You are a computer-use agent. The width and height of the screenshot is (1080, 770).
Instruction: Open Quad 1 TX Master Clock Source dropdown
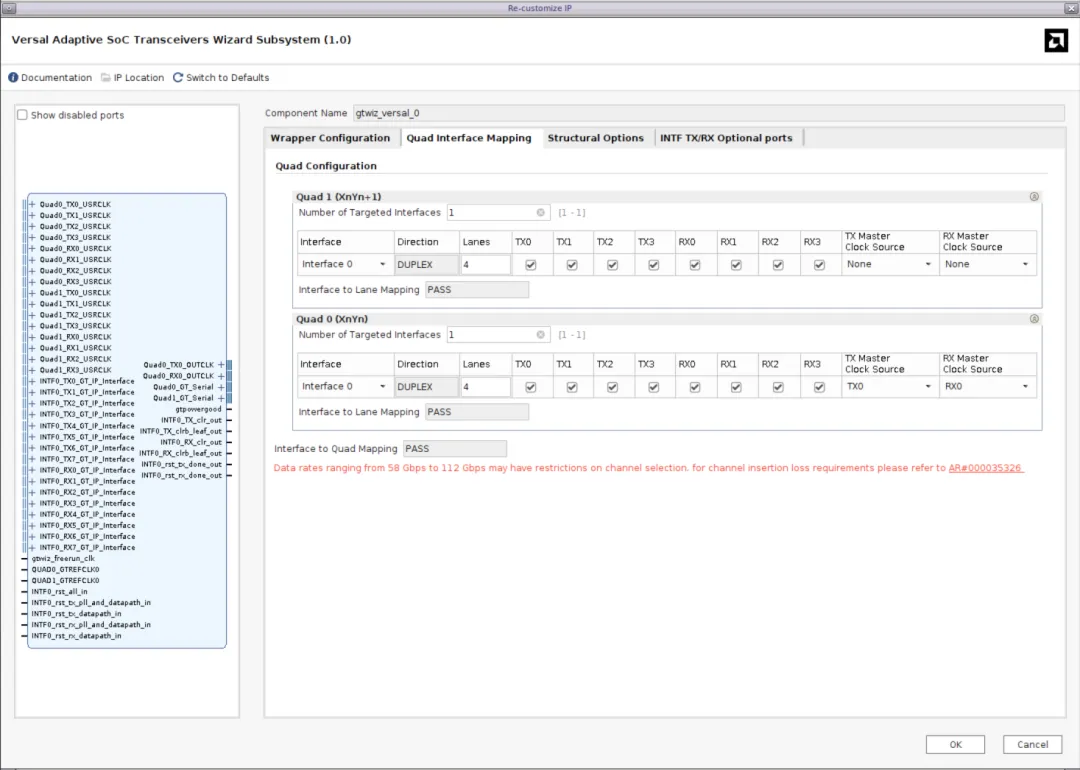(889, 264)
